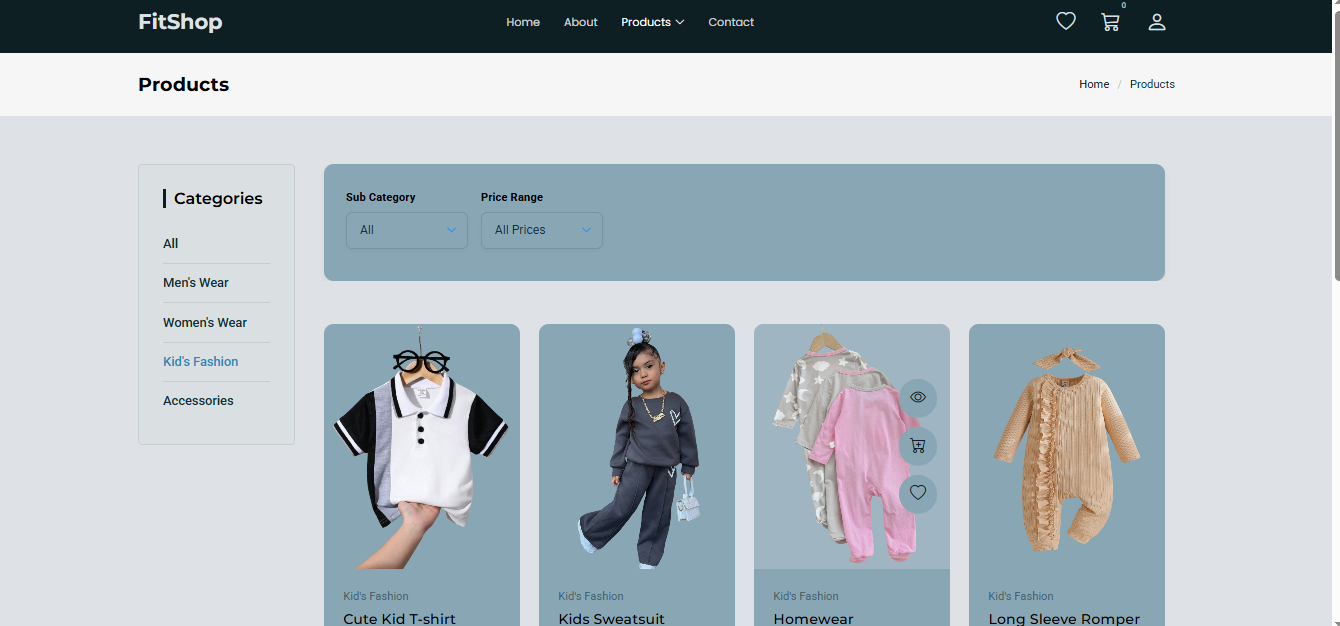Screen dimensions: 1340x626
Task: Expand the Products menu in navbar
Action: click(x=652, y=22)
